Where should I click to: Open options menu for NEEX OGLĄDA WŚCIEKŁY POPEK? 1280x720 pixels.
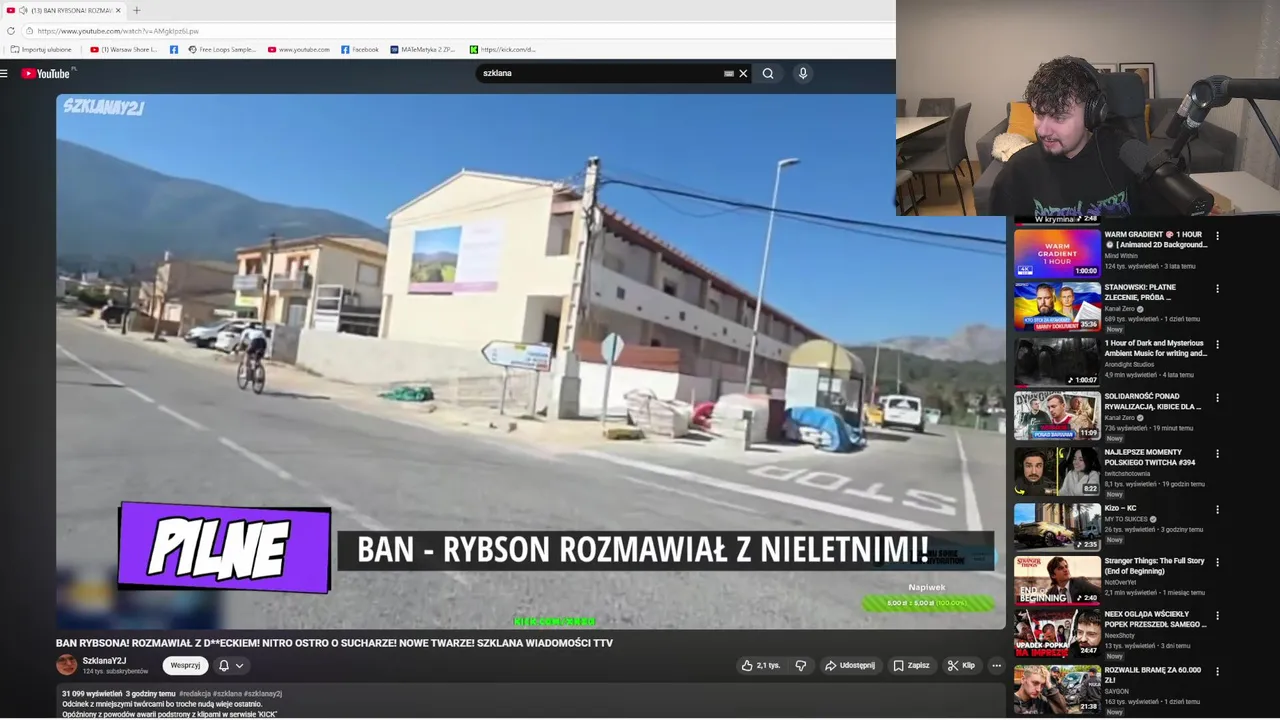1217,616
